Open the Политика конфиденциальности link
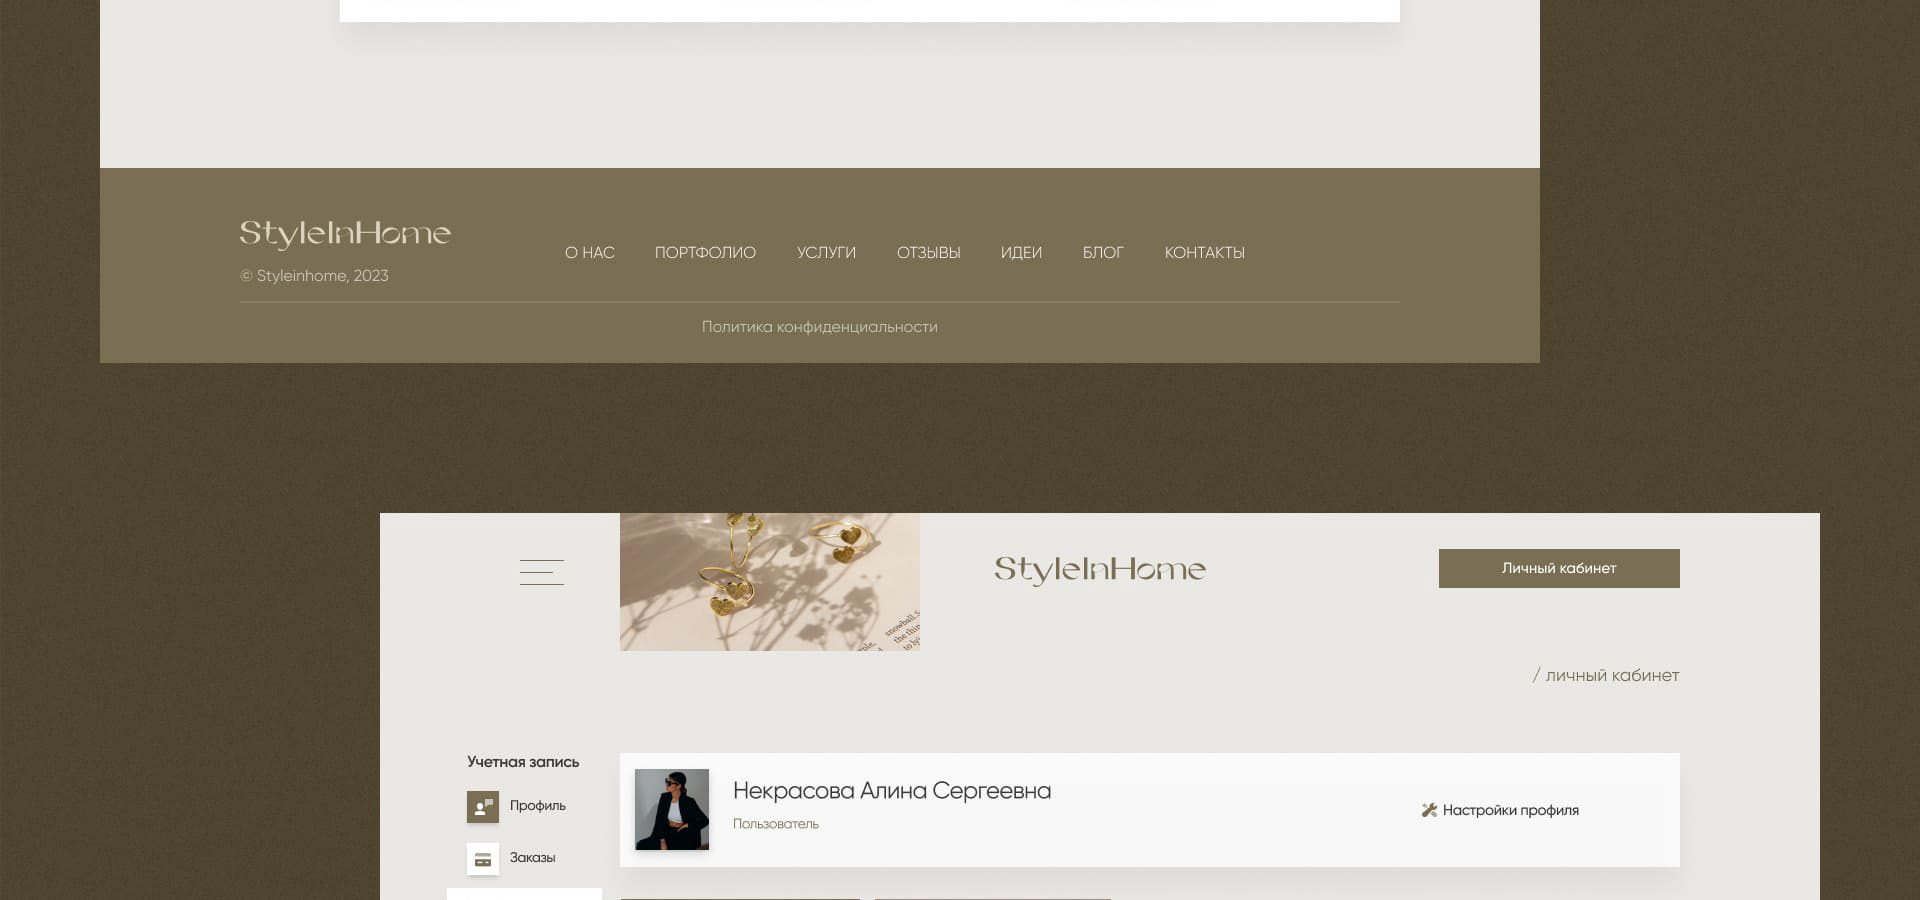 coord(819,327)
